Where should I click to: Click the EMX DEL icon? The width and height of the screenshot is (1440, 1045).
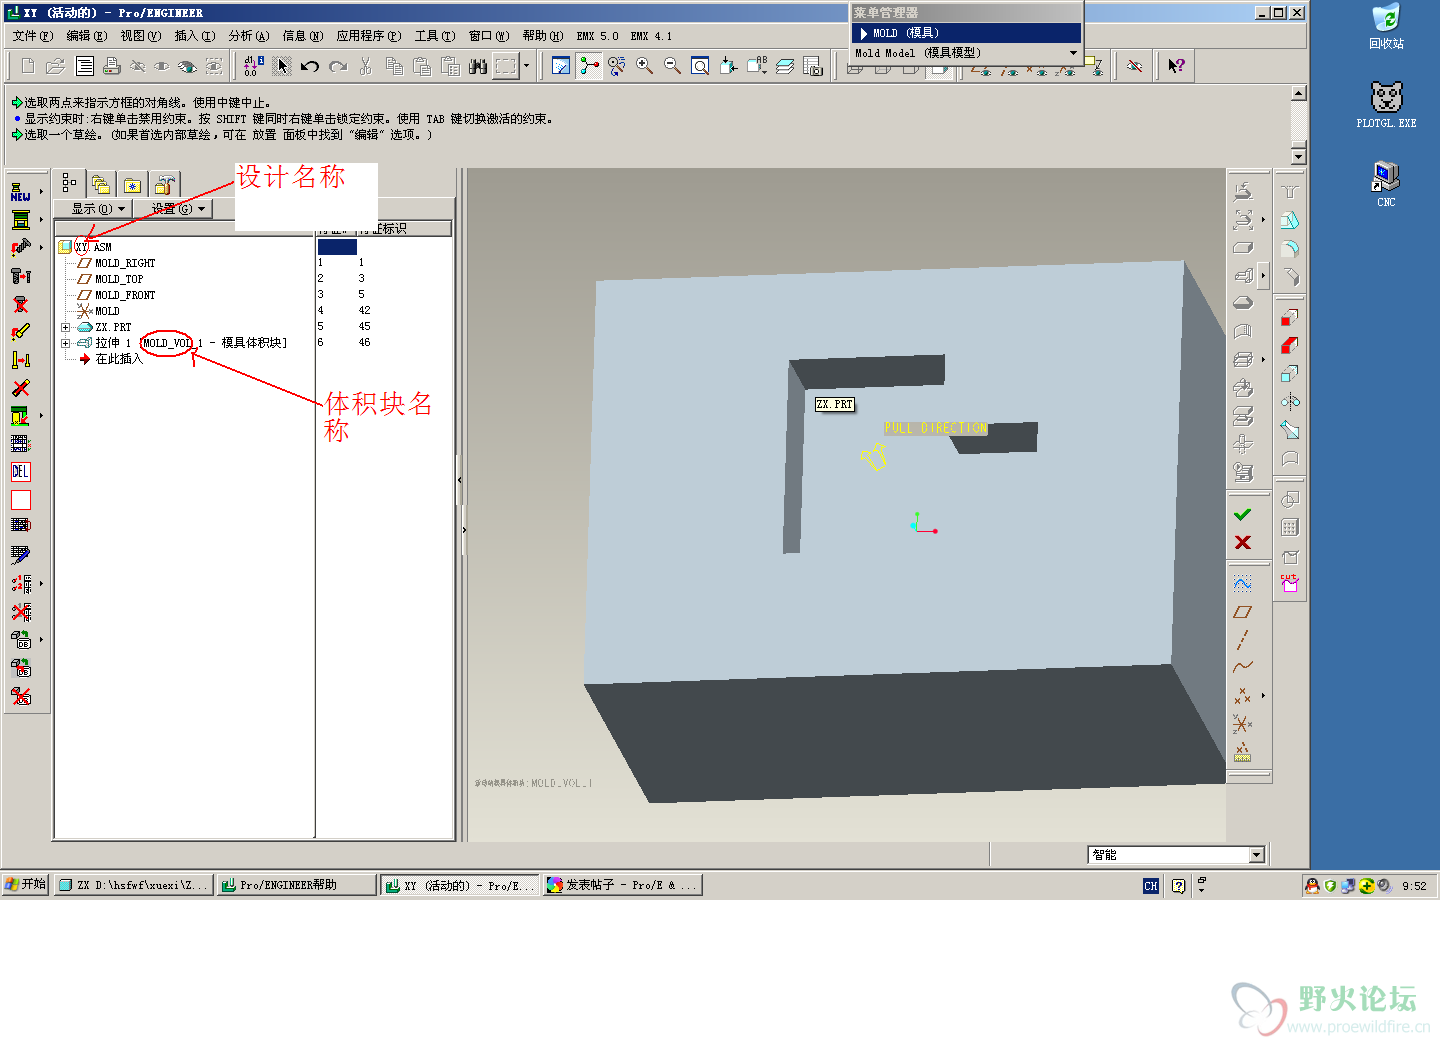point(20,472)
